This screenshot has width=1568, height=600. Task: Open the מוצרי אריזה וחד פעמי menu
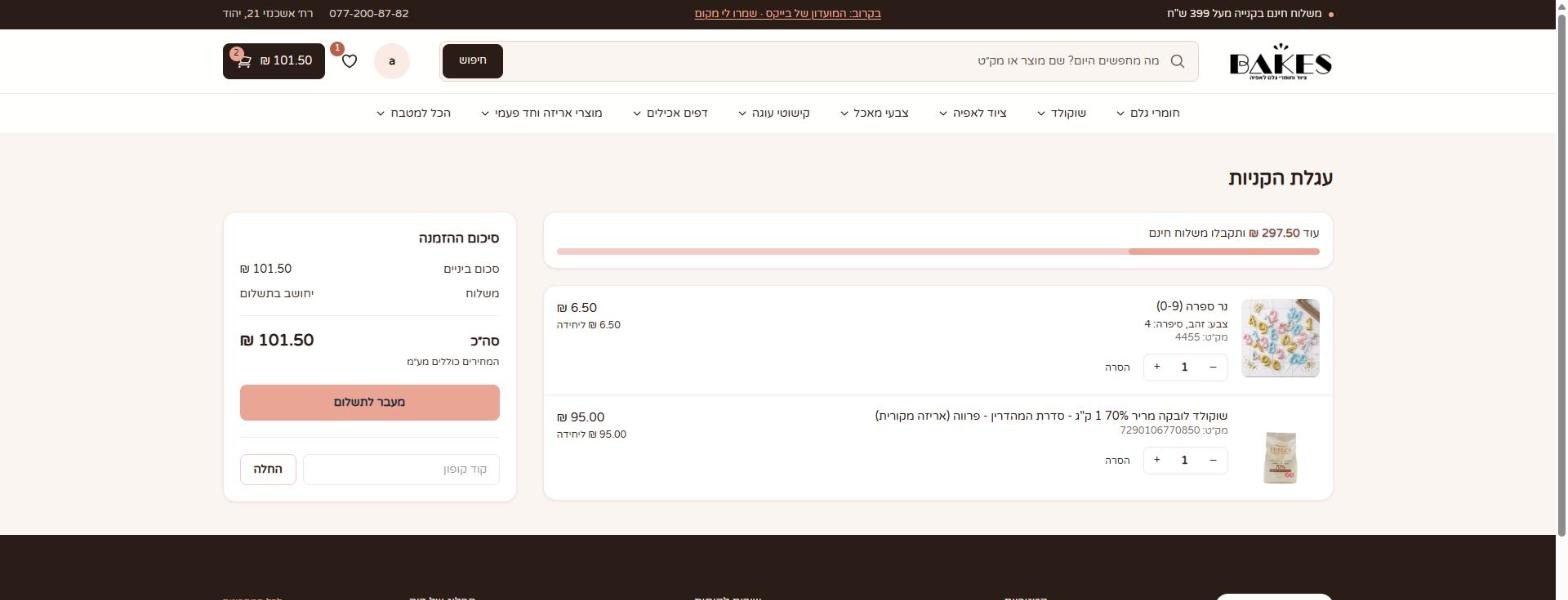pos(541,113)
